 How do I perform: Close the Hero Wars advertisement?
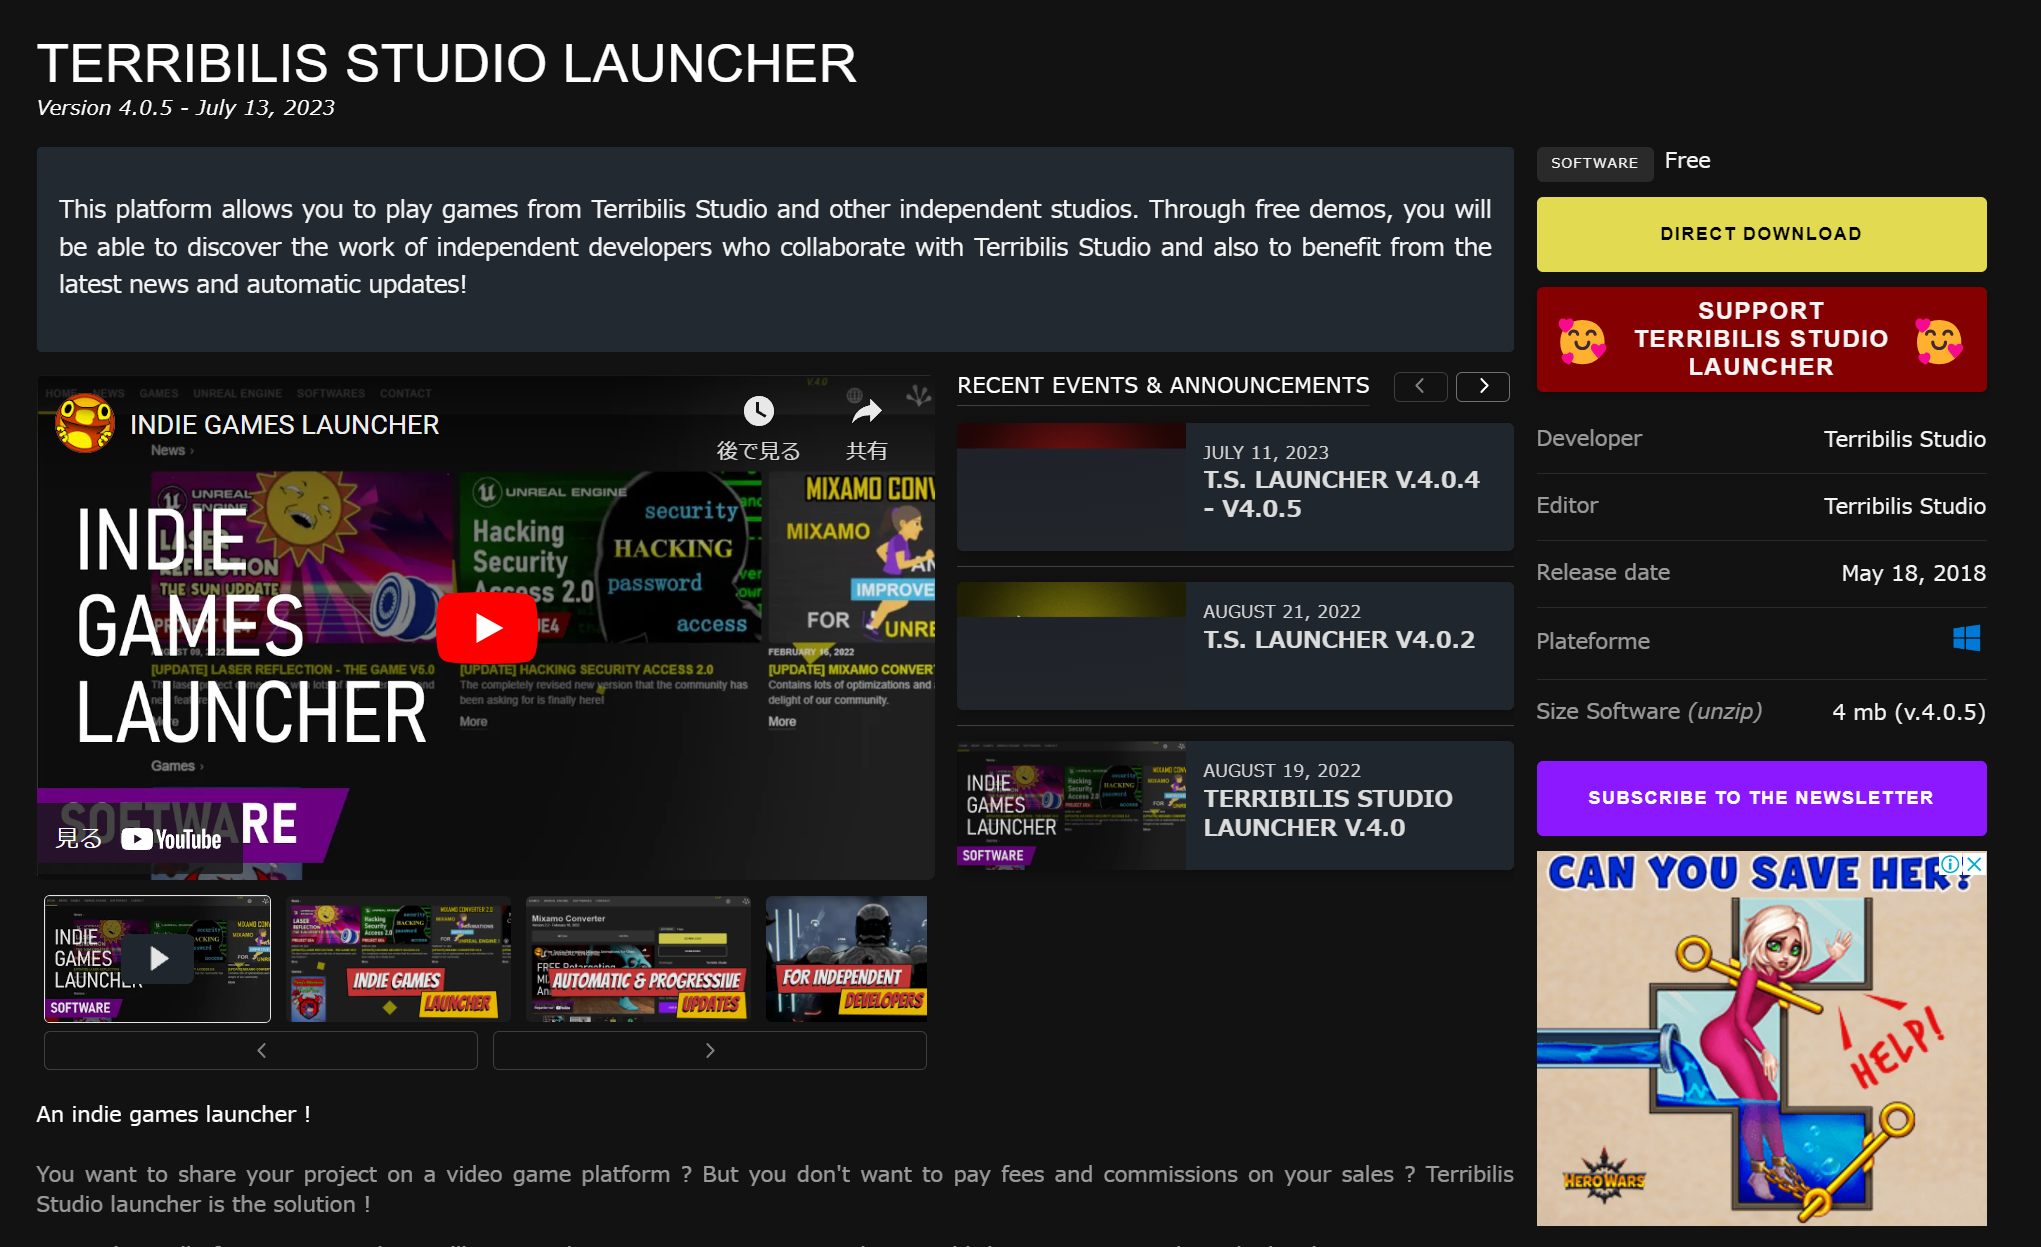[x=1974, y=864]
